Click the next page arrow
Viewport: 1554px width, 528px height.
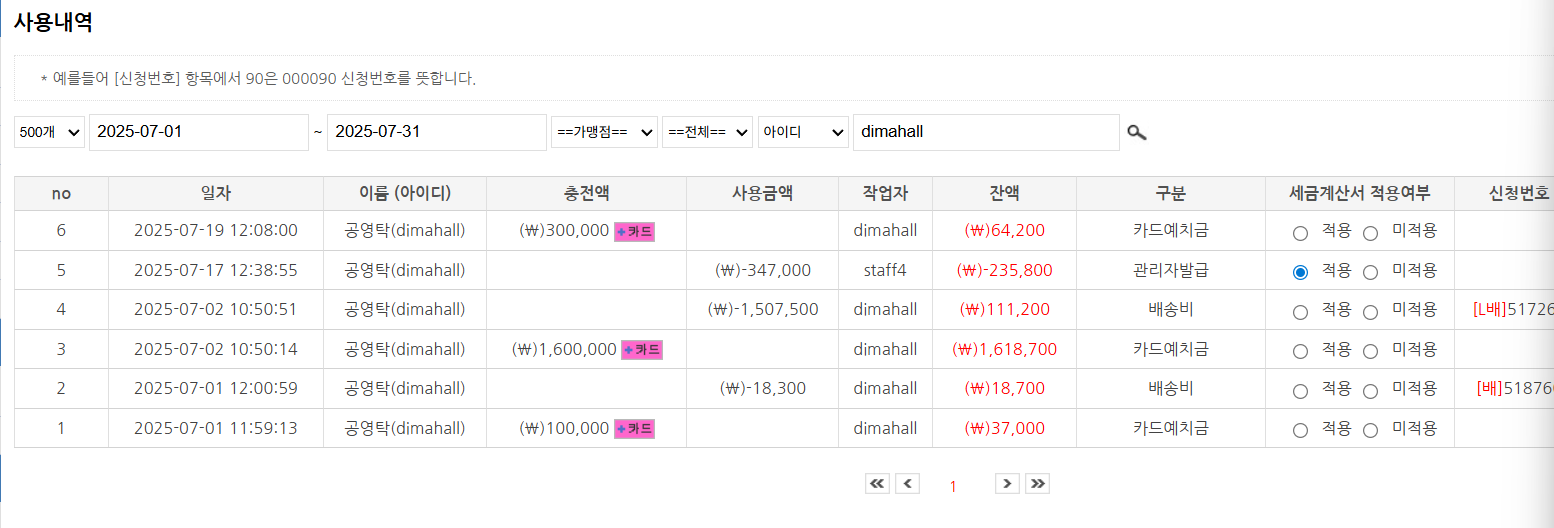coord(1007,484)
